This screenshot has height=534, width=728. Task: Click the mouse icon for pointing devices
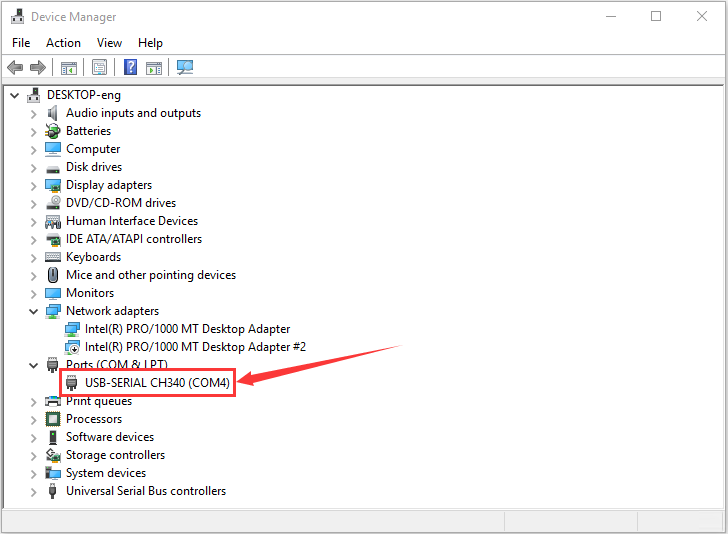point(53,275)
